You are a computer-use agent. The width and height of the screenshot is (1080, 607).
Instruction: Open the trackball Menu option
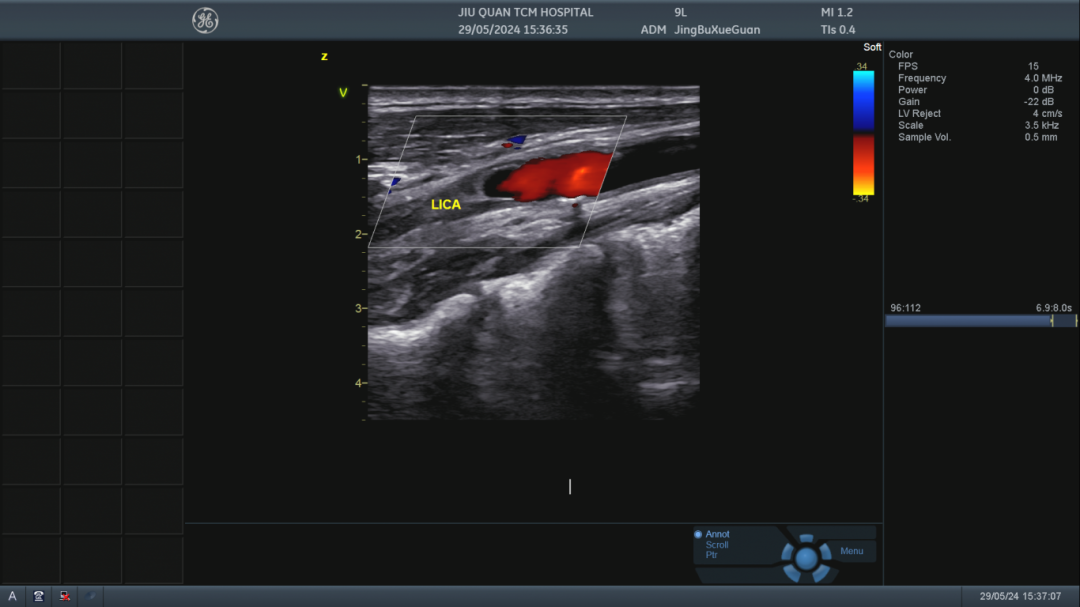click(851, 551)
